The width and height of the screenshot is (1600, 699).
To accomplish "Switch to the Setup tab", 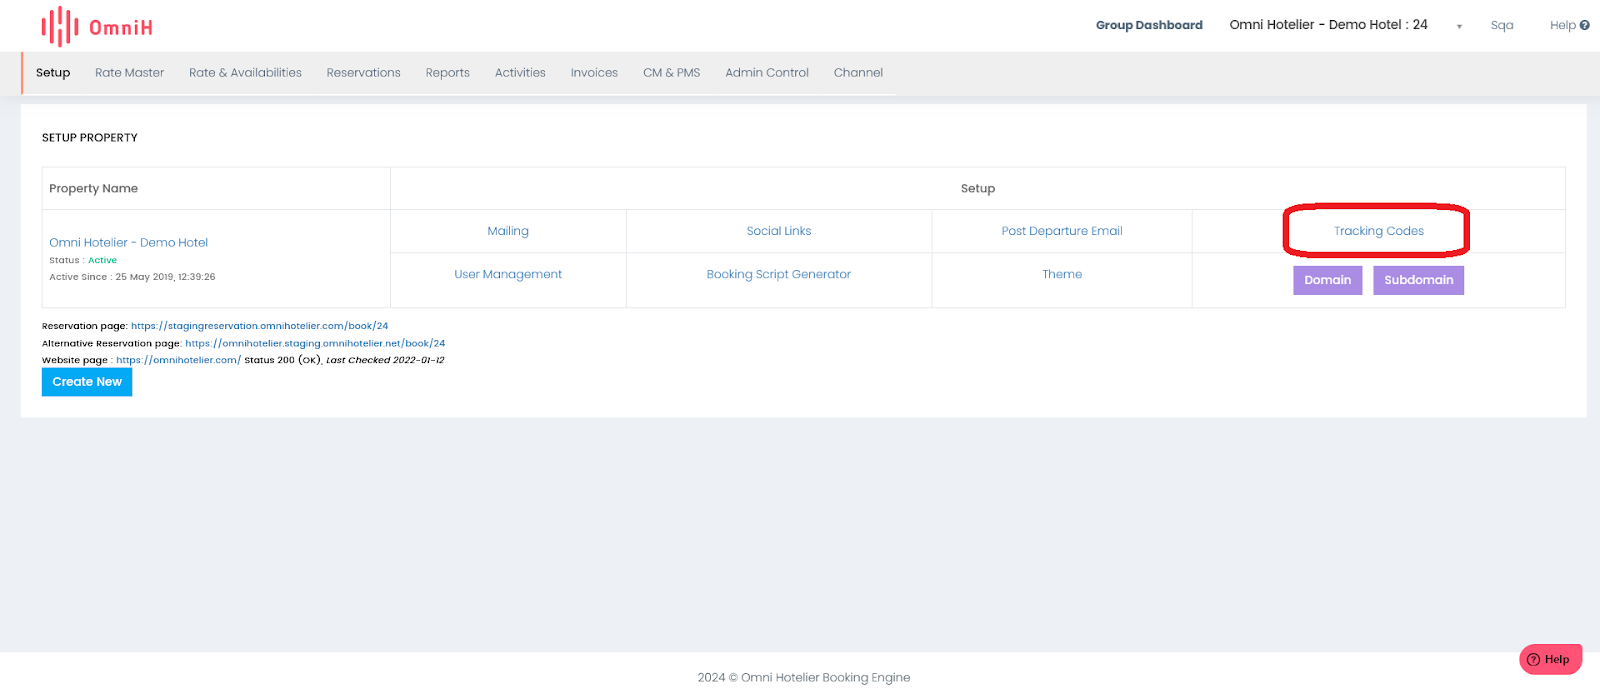I will [53, 73].
